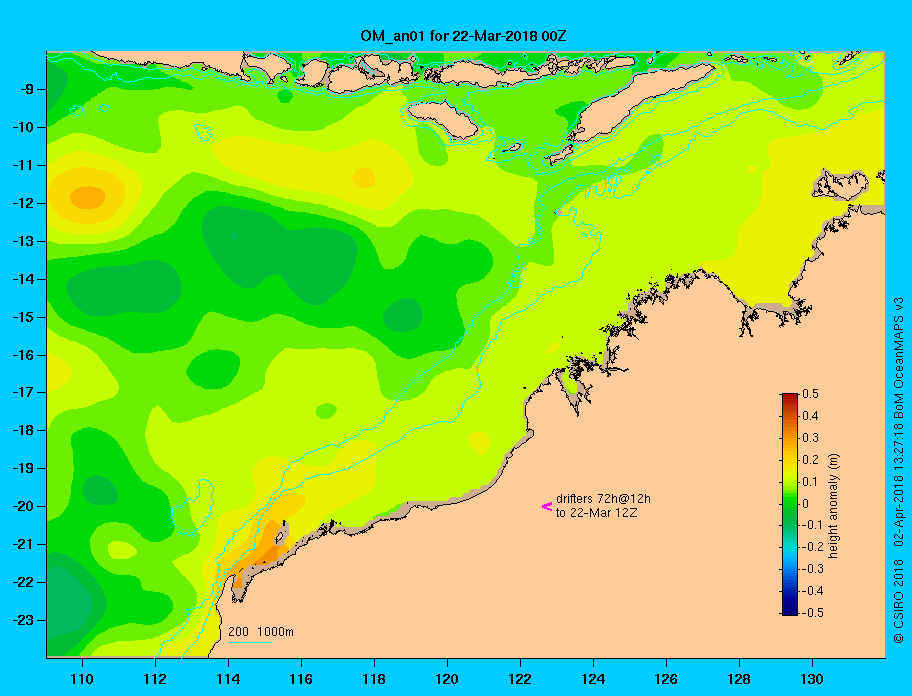This screenshot has width=912, height=696.
Task: Click the latitude label -23
Action: coord(23,620)
